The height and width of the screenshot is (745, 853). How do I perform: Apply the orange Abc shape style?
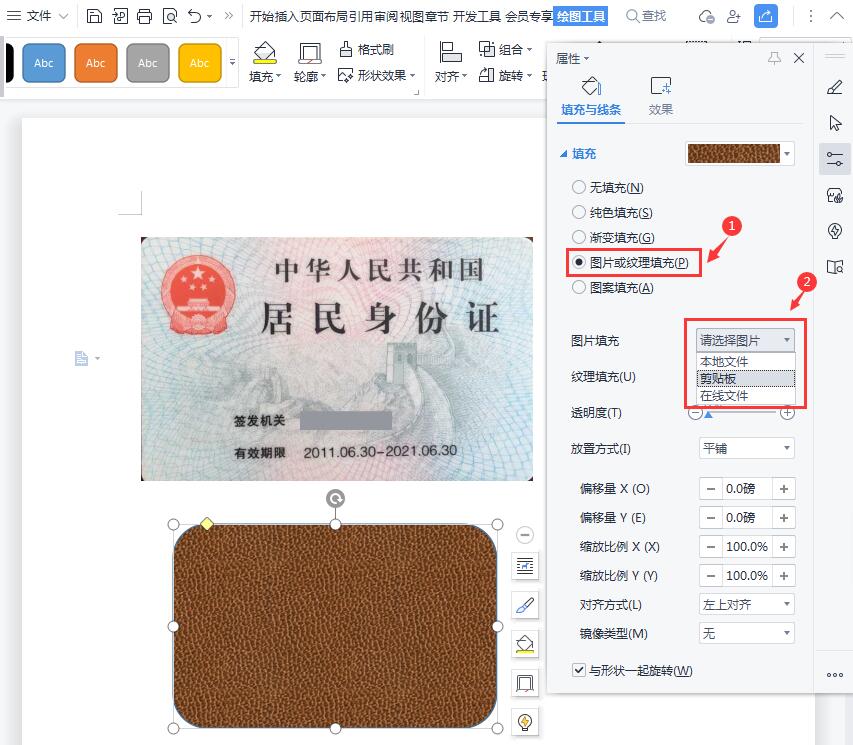tap(96, 63)
